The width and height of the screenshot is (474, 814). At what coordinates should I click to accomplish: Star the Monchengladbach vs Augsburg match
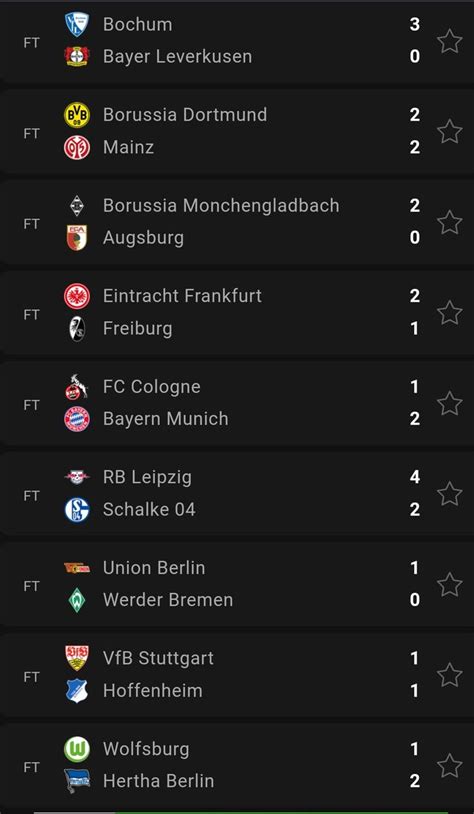pos(450,222)
